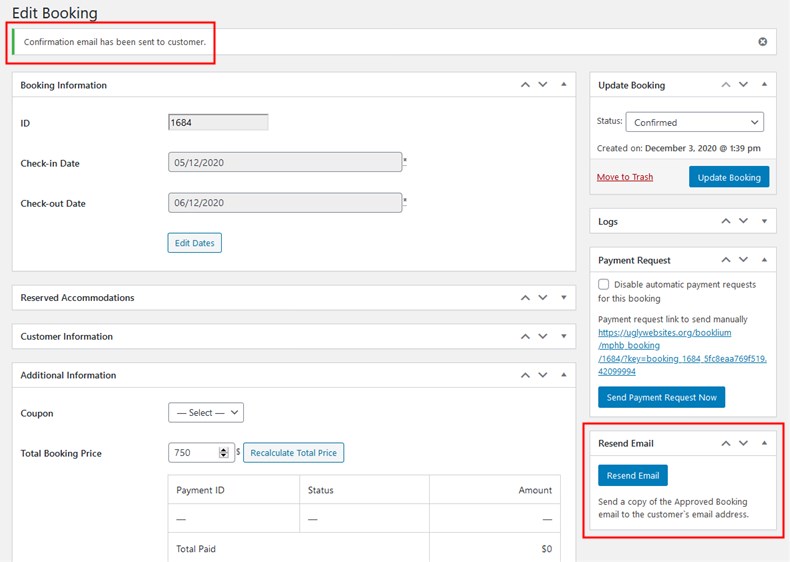Move Update Booking panel down
The width and height of the screenshot is (790, 562).
(x=743, y=85)
